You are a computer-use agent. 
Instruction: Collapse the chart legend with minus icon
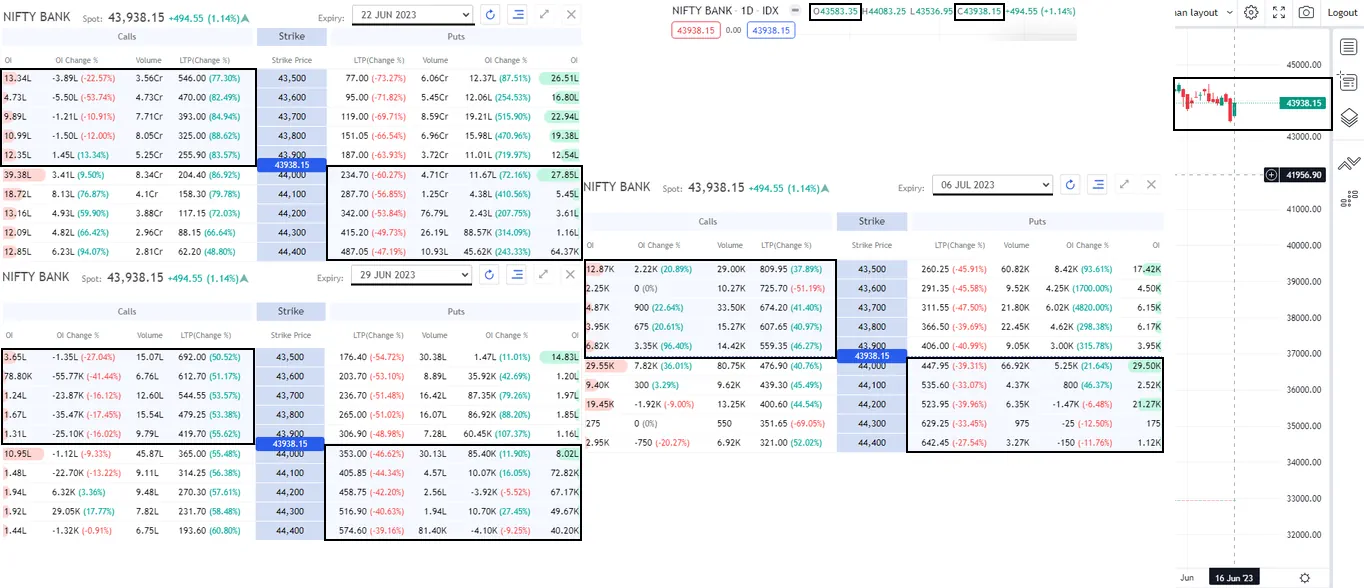click(x=795, y=11)
